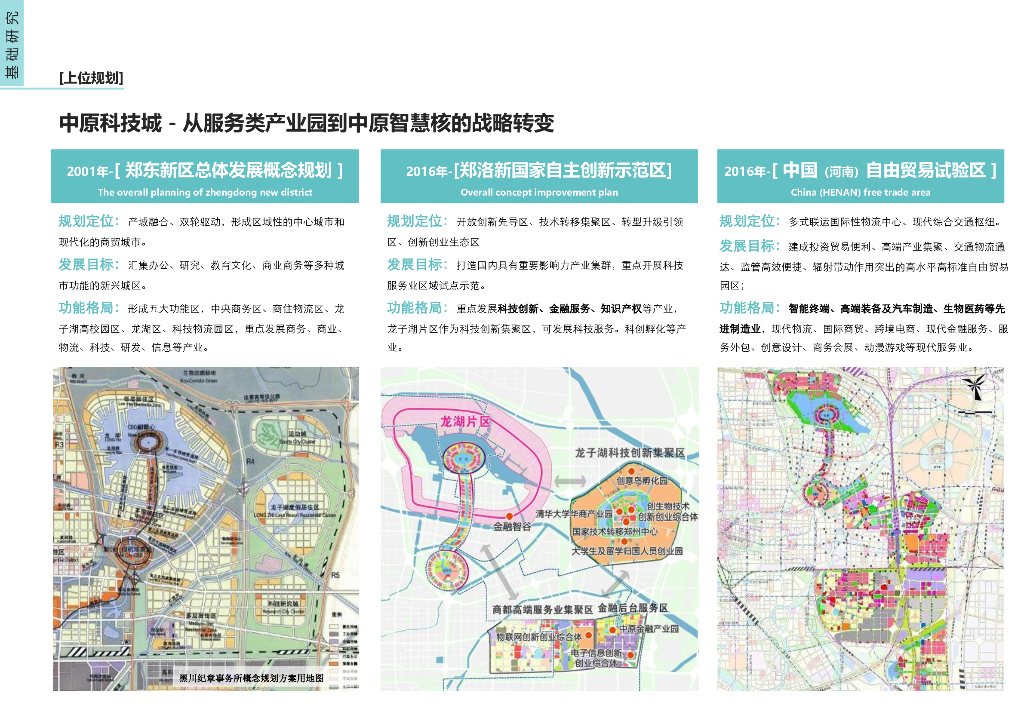Screen dimensions: 1024x724
Task: Click the 创意鸟孵化园 red marker
Action: [x=630, y=471]
